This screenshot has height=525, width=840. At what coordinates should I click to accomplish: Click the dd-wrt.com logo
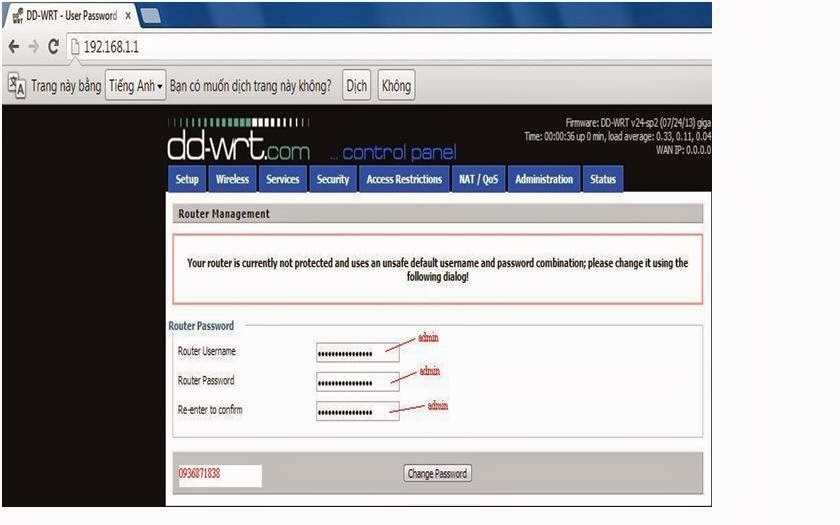coord(239,140)
